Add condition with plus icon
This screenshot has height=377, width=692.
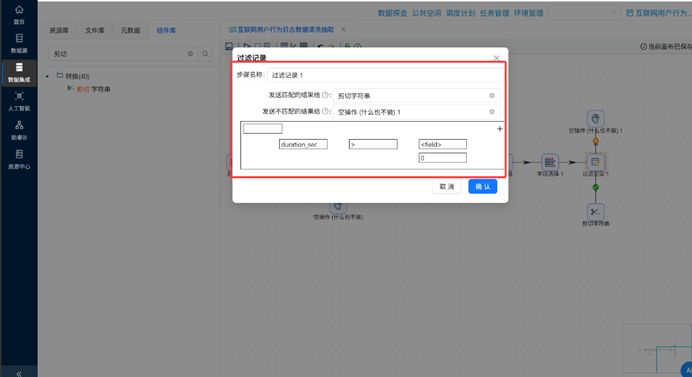(x=499, y=129)
